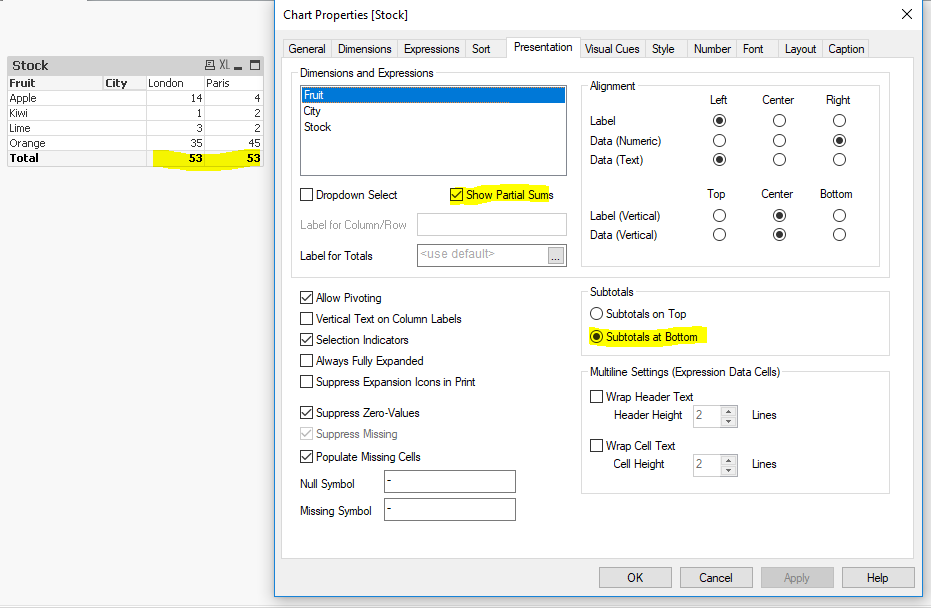Enable Vertical Text on Column Labels
The image size is (931, 608).
306,319
